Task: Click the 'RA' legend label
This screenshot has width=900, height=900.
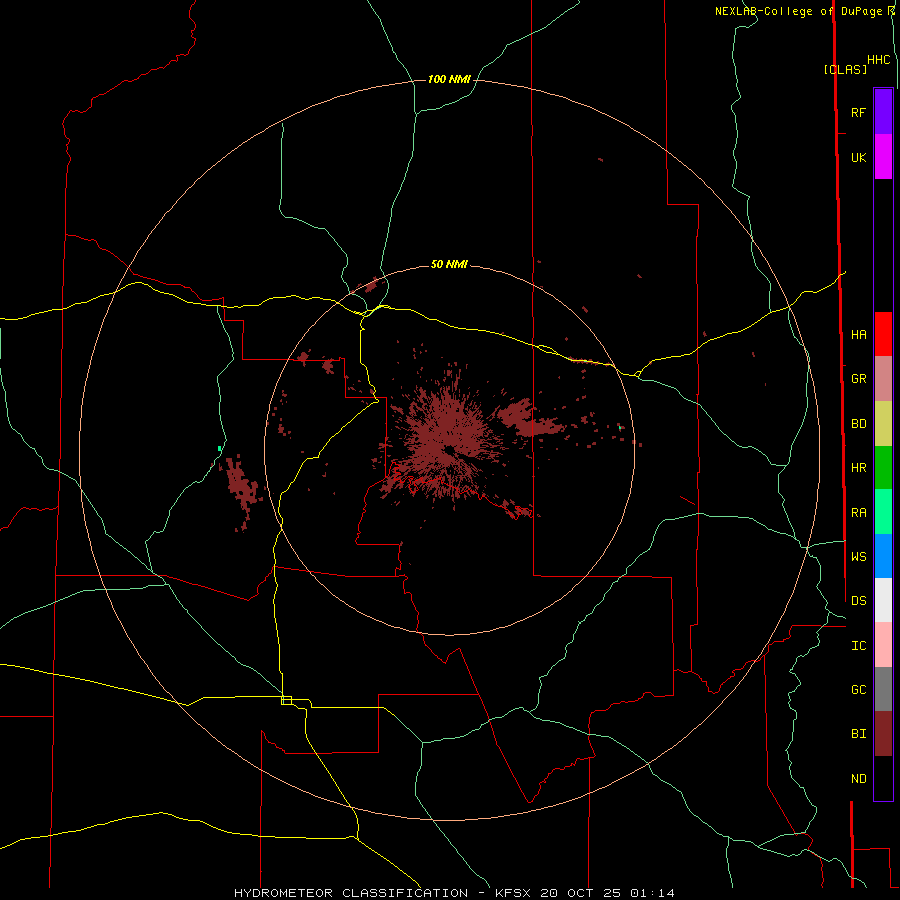Action: click(858, 513)
